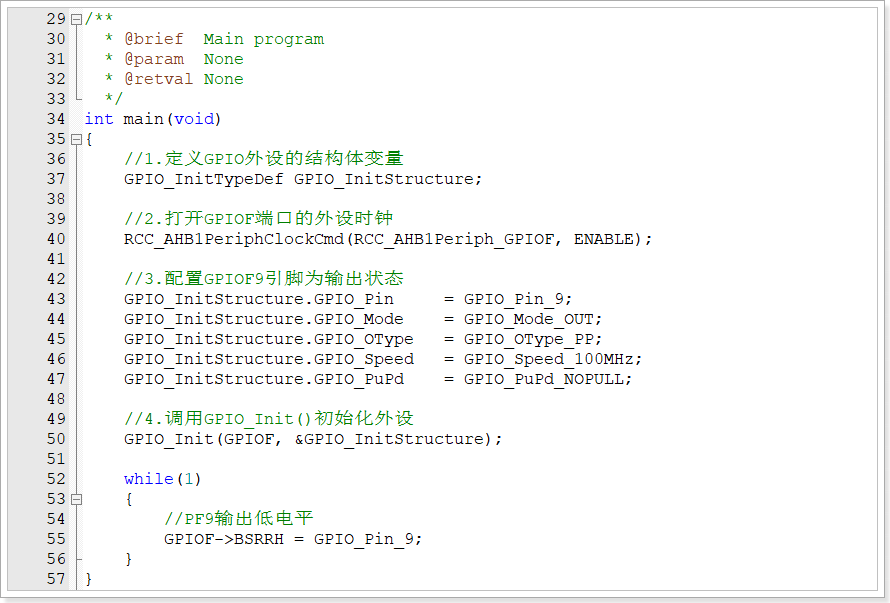Screen dimensions: 890x603
Task: Click 'GPIO_InitStructure.GPIO_OType' on line 45
Action: pyautogui.click(x=268, y=339)
